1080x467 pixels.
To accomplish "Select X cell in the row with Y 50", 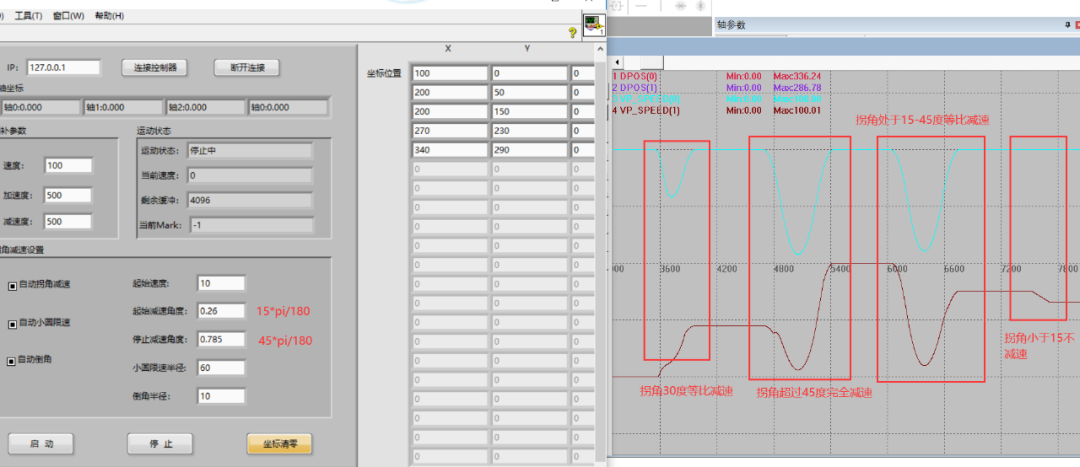I will coord(448,92).
